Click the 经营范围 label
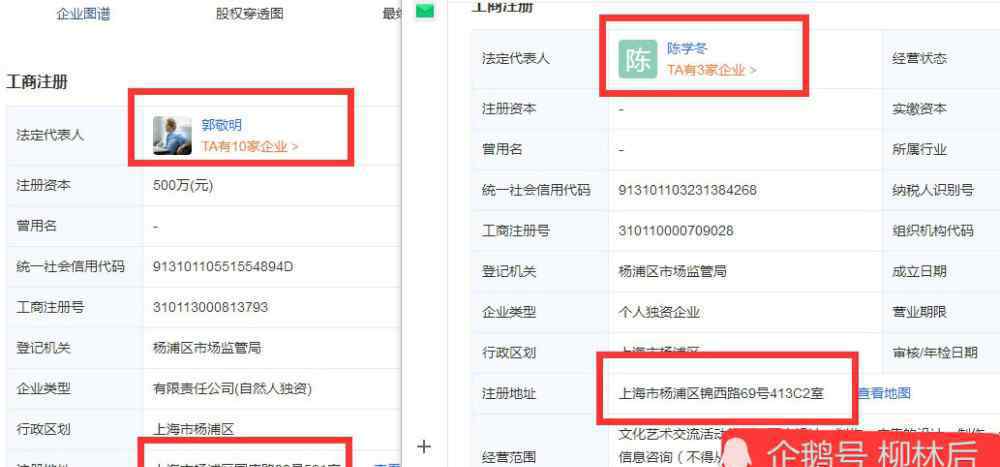Image resolution: width=1000 pixels, height=467 pixels. (x=508, y=457)
